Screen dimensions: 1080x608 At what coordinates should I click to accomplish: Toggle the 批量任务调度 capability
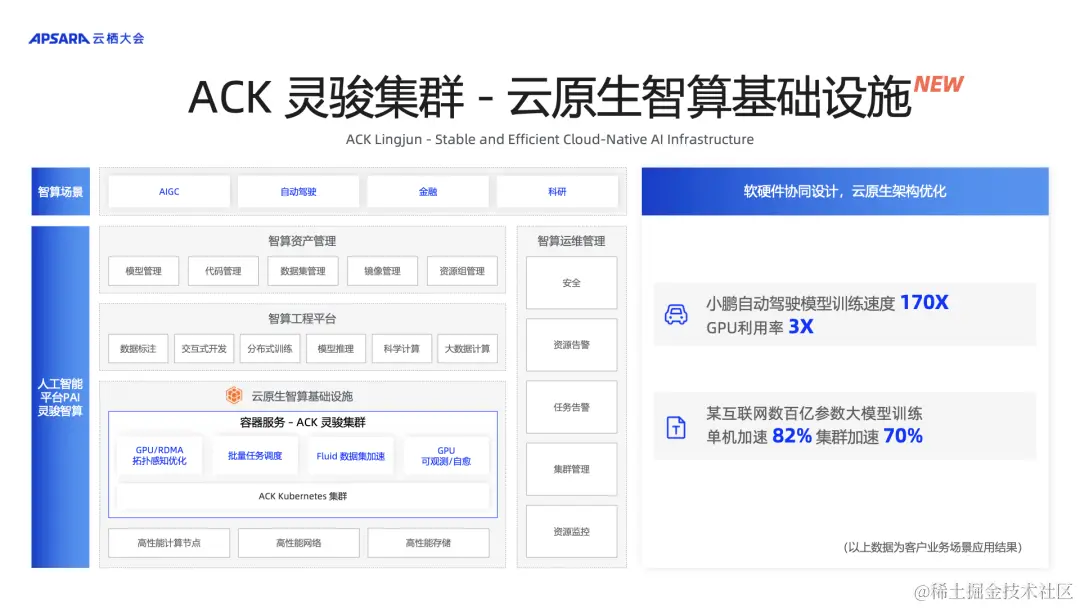pos(255,456)
